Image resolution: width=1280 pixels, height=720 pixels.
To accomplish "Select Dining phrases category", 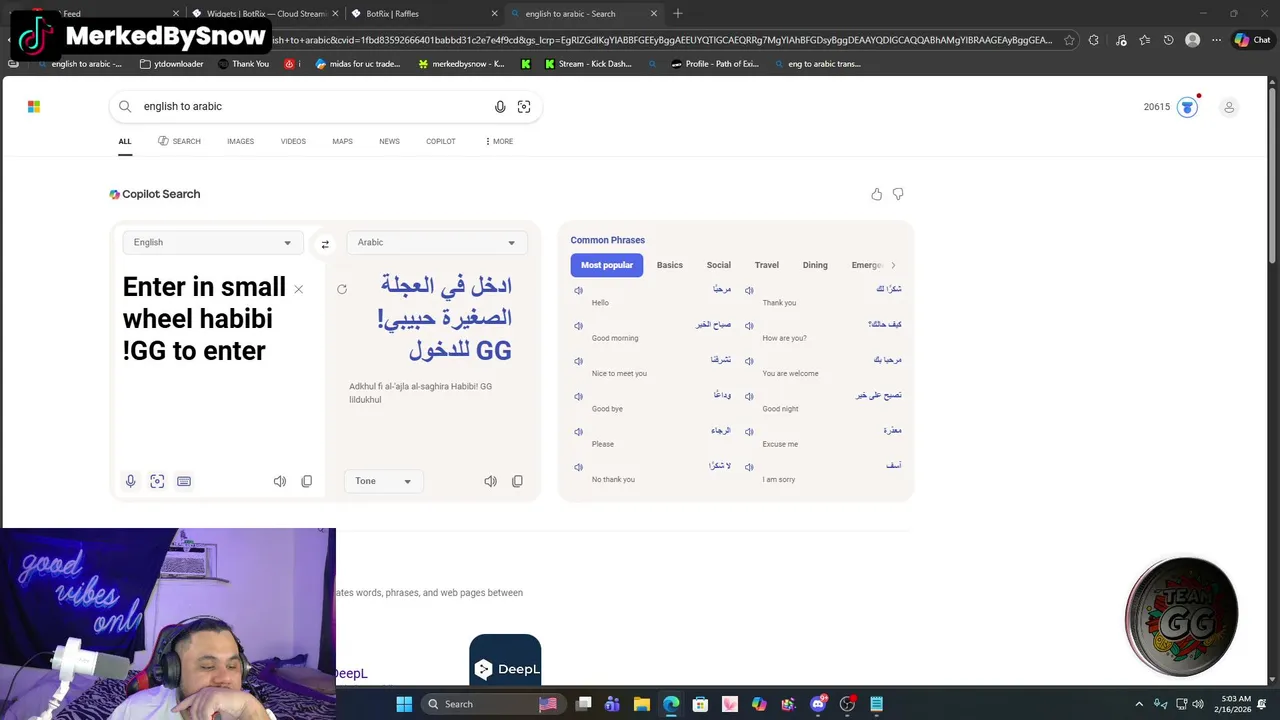I will [815, 265].
